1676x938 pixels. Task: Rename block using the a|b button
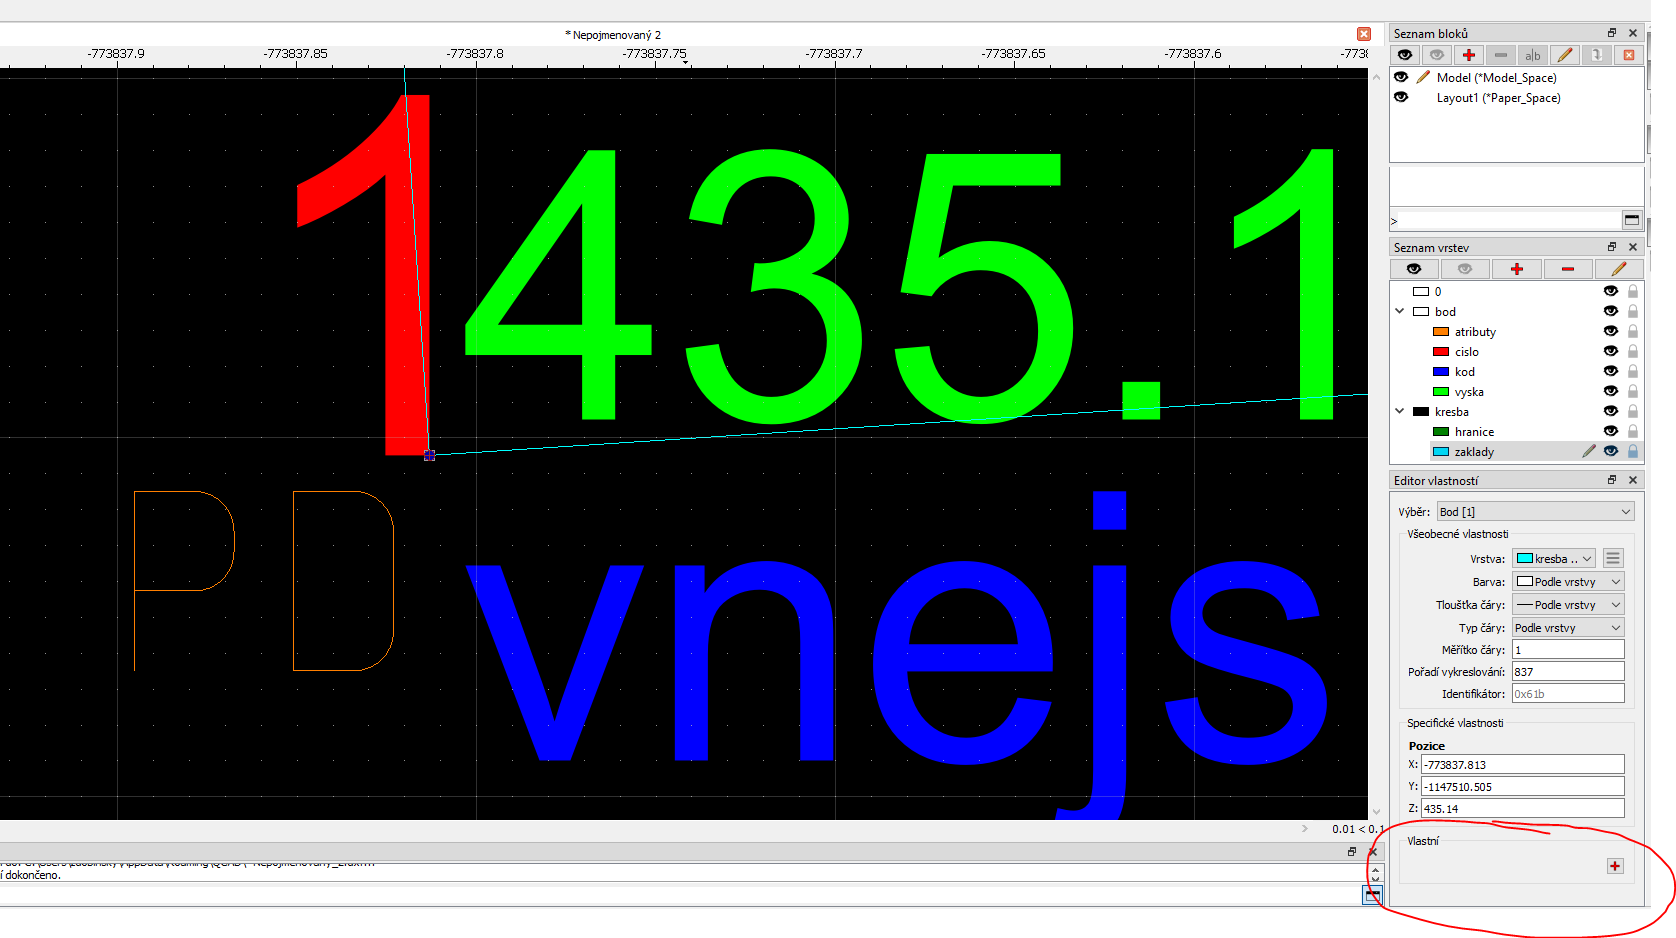pos(1533,55)
